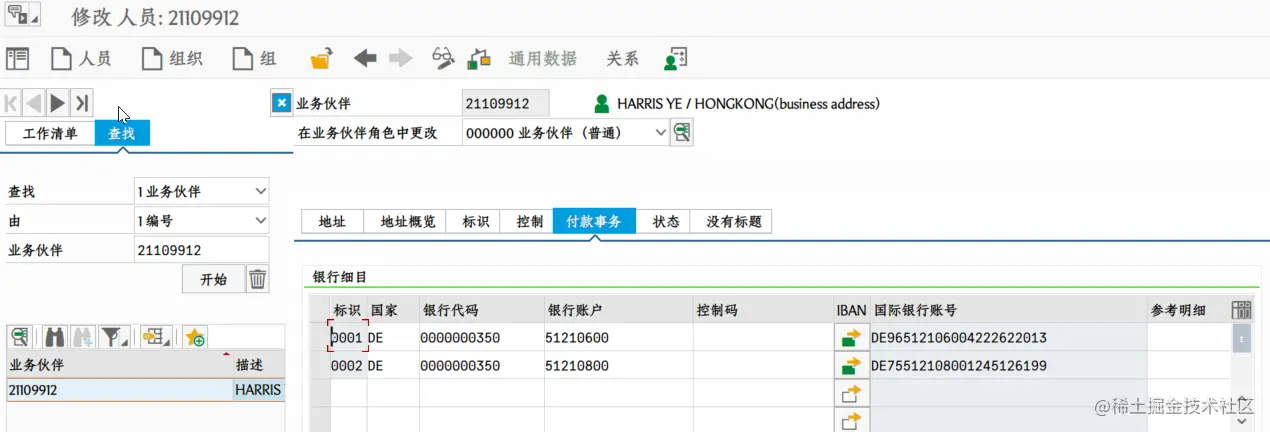Switch to the 工作清单 tab

click(x=50, y=134)
